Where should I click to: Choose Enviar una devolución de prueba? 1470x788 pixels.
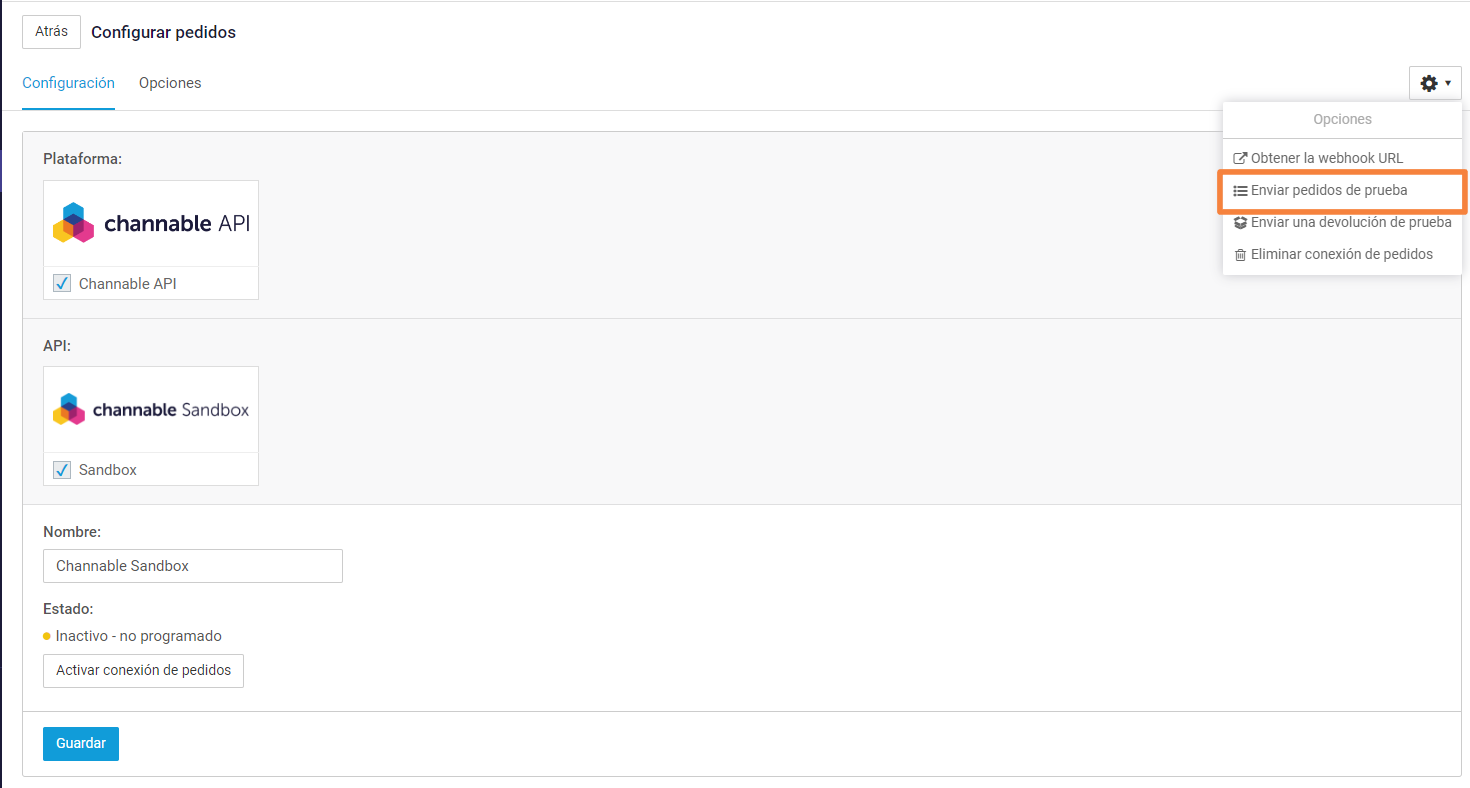(x=1351, y=222)
